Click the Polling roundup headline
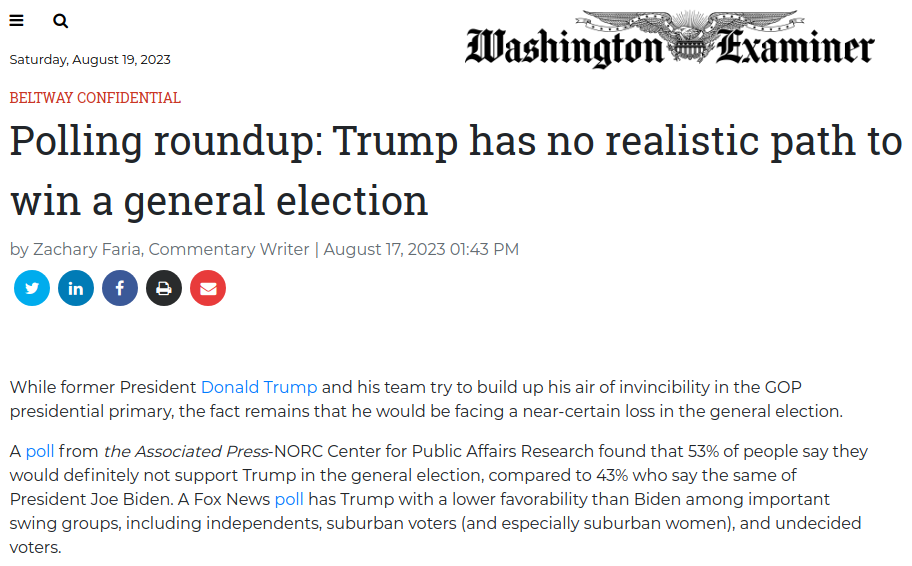The image size is (912, 566). pyautogui.click(x=456, y=170)
